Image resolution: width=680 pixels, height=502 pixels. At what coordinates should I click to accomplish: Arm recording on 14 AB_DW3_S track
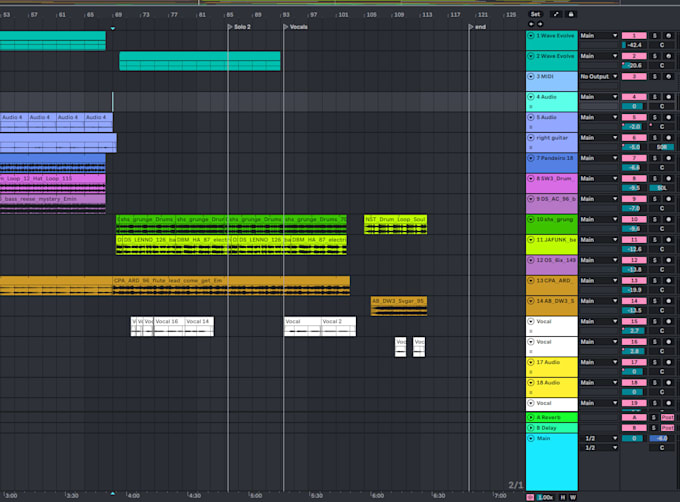(x=668, y=300)
